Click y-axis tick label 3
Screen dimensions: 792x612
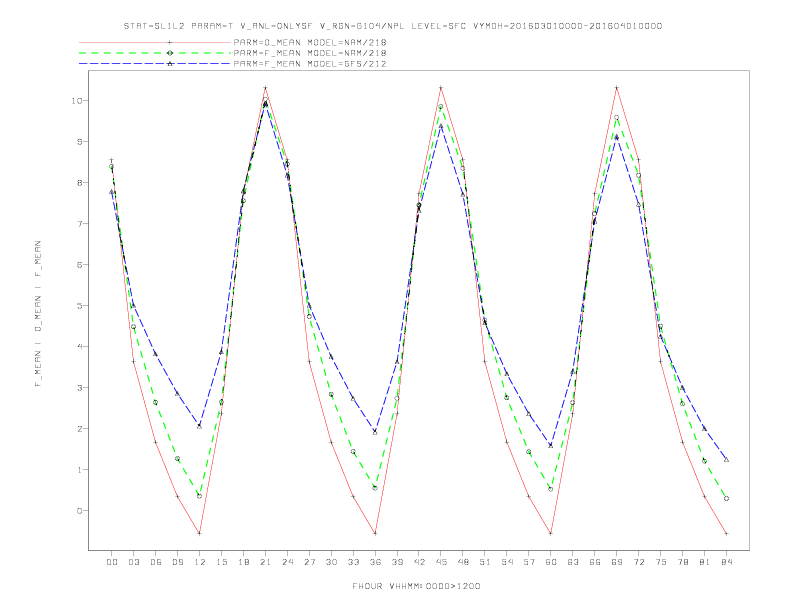pyautogui.click(x=79, y=388)
